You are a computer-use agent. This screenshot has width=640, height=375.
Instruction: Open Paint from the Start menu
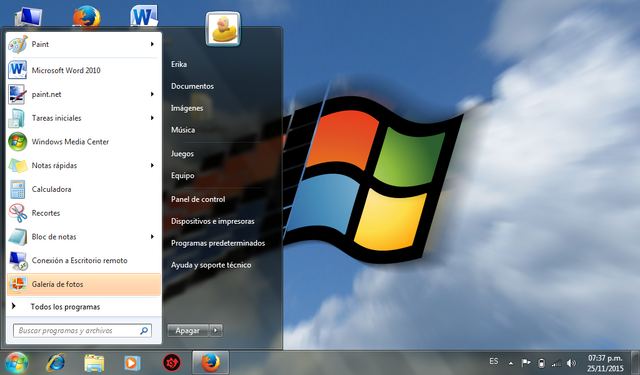[84, 44]
